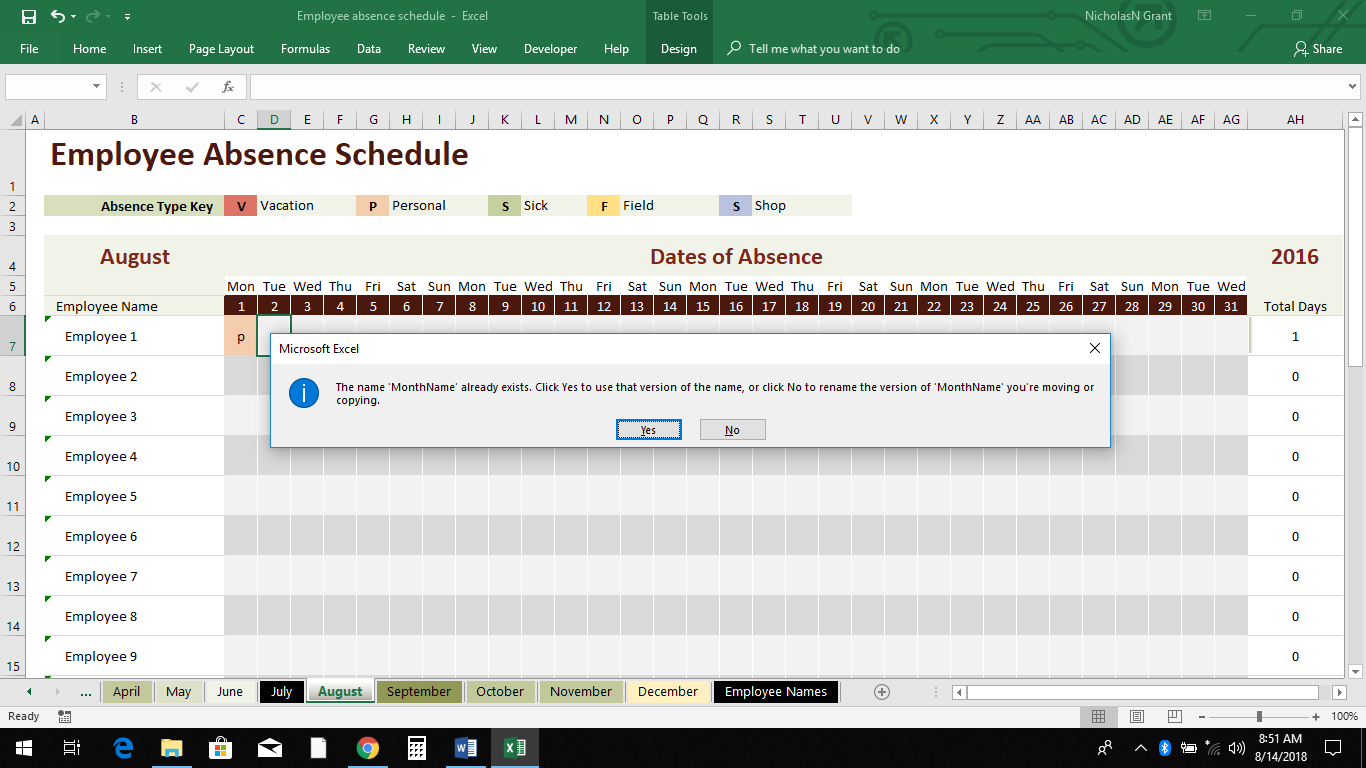
Task: Click the Select All corner triangle
Action: point(16,120)
